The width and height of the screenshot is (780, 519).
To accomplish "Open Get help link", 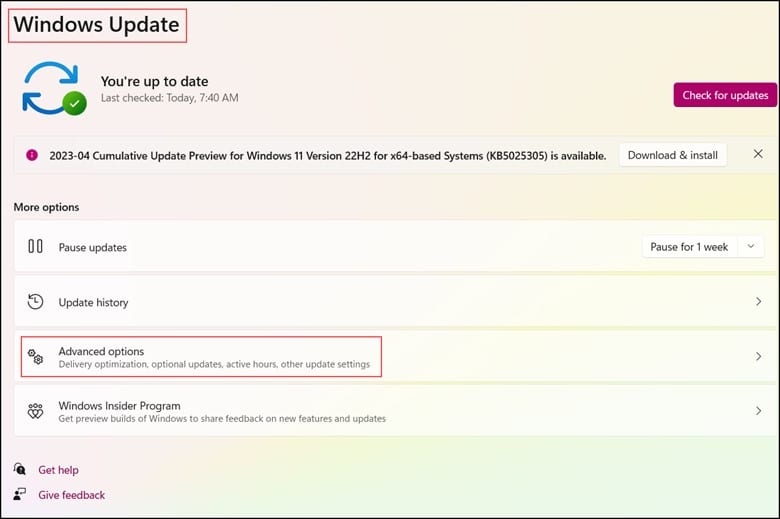I will 58,470.
